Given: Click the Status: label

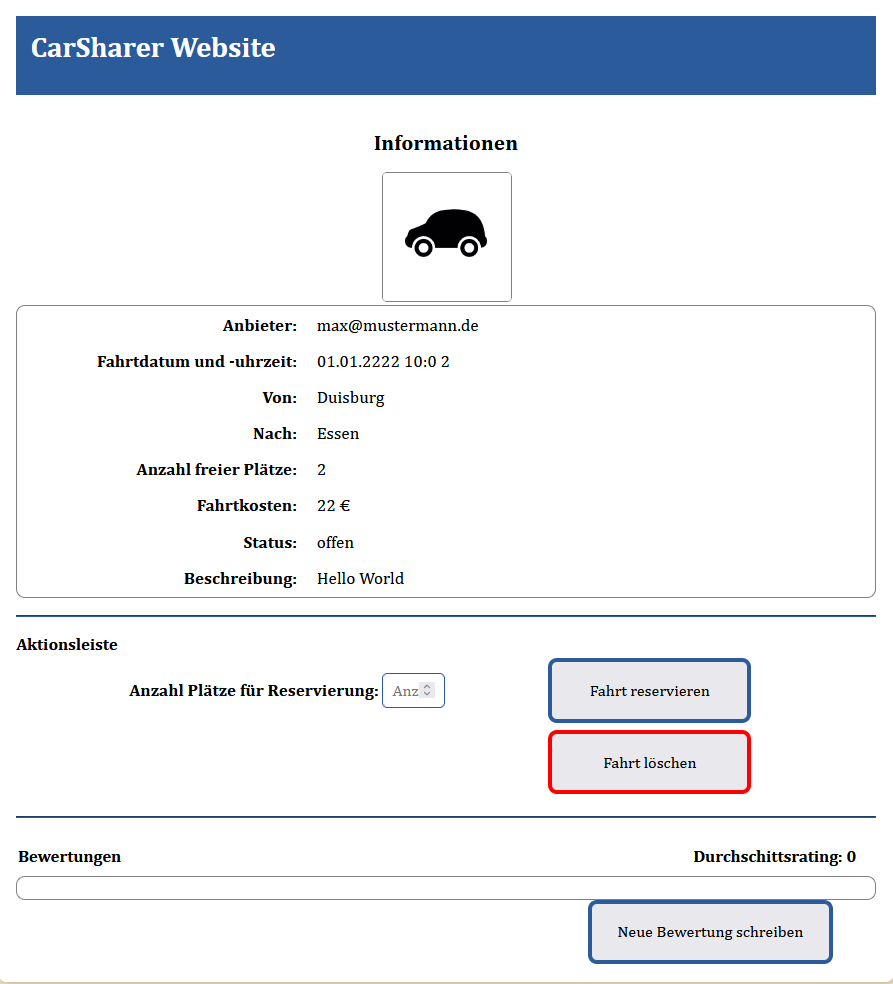Looking at the screenshot, I should coord(270,542).
